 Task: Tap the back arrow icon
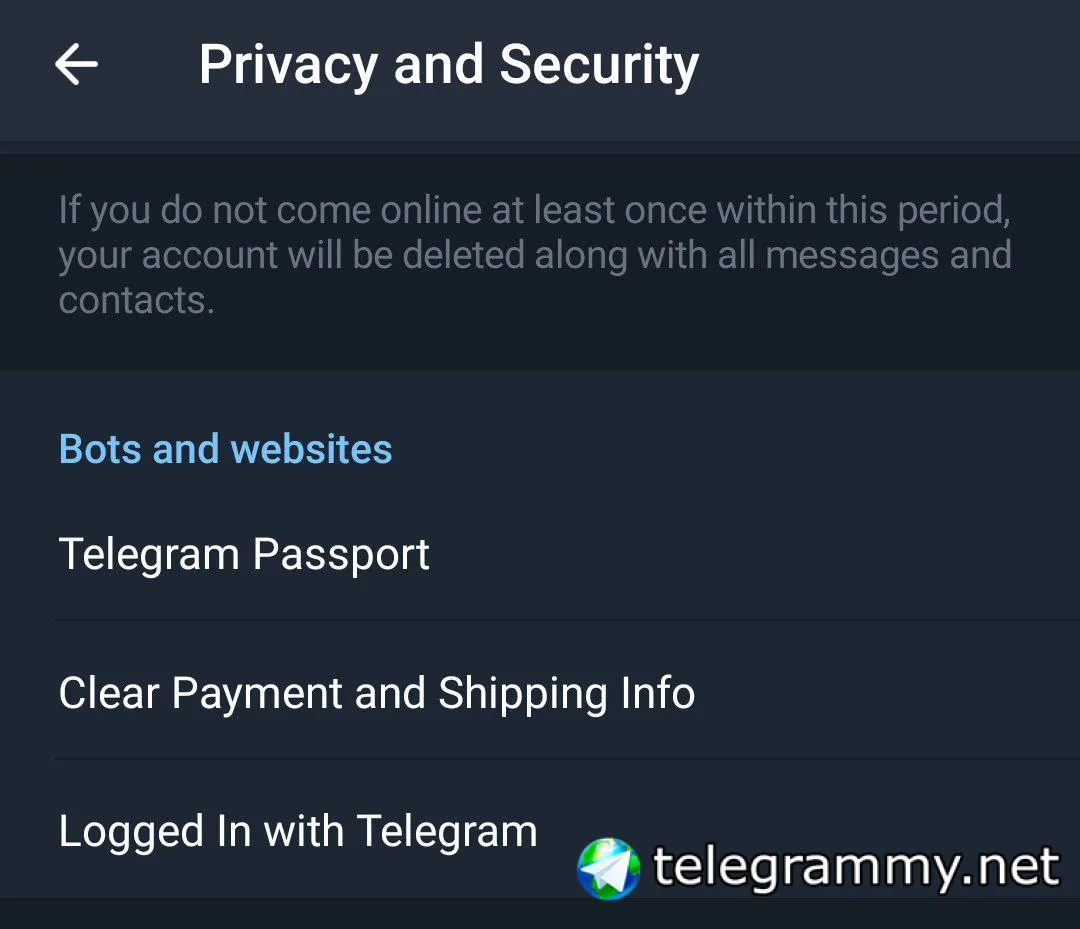(76, 66)
